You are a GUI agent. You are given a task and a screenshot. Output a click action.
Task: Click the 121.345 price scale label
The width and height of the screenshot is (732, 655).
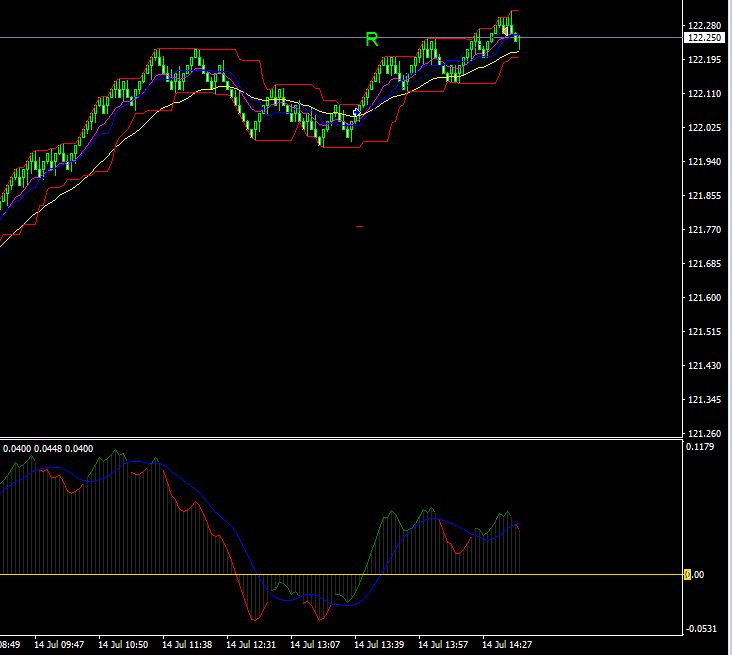[x=704, y=400]
